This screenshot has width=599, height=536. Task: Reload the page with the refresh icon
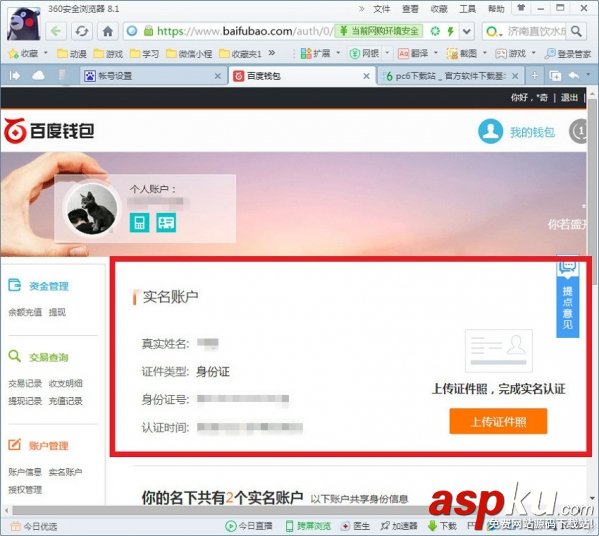click(x=82, y=31)
